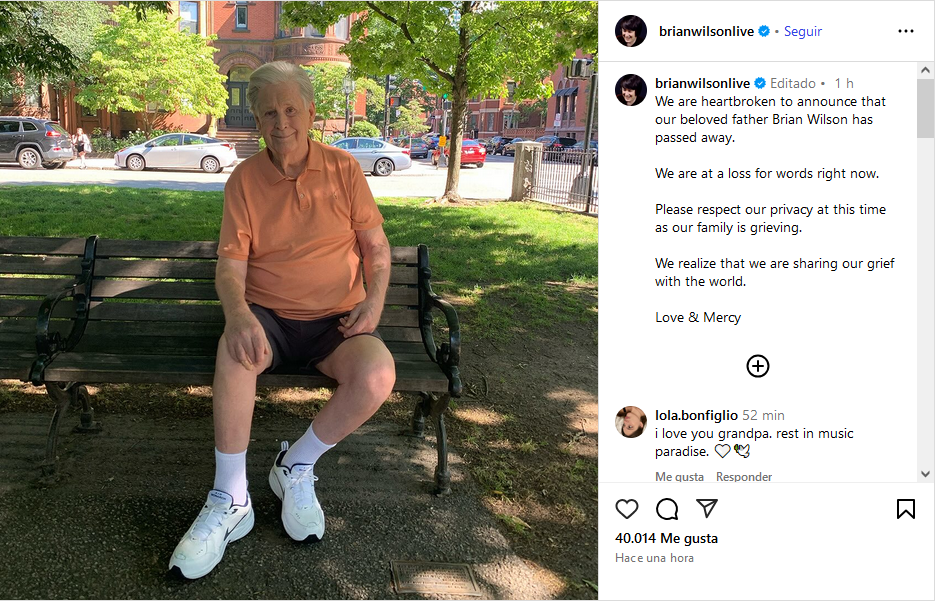Load more comments with plus circle
The image size is (936, 602).
click(x=758, y=366)
